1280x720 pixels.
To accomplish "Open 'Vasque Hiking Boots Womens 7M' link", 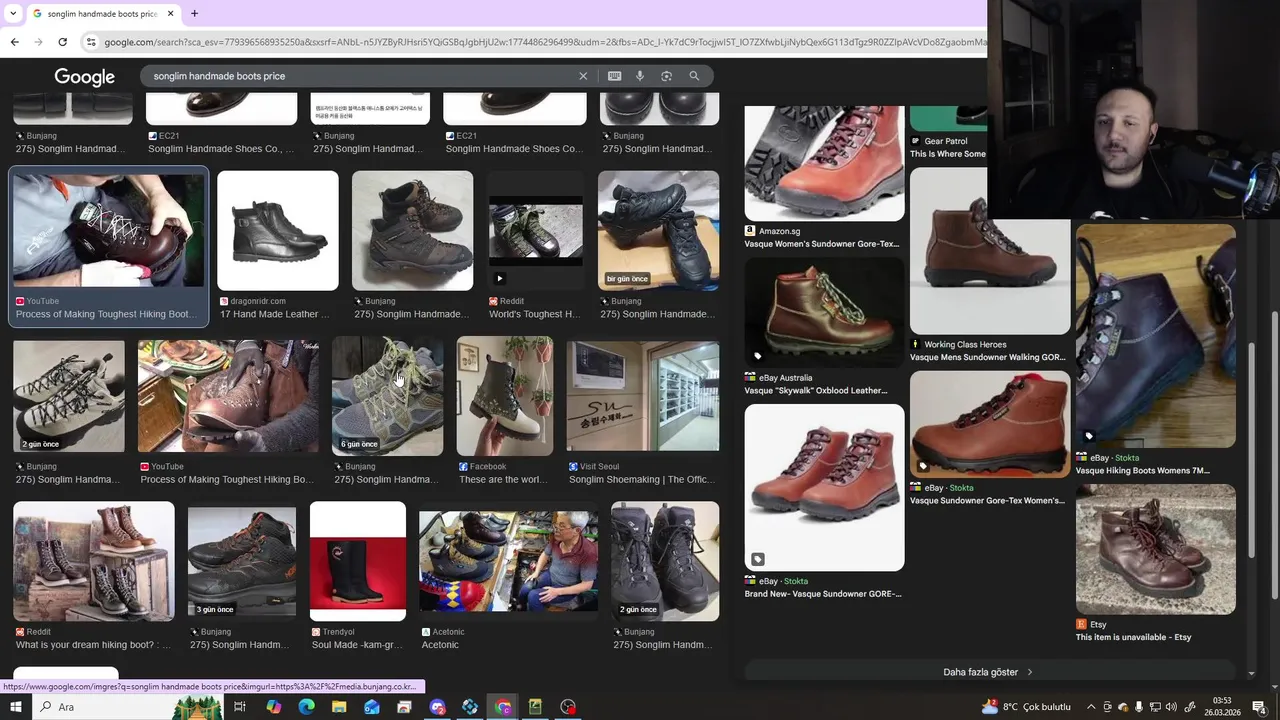I will 1142,471.
